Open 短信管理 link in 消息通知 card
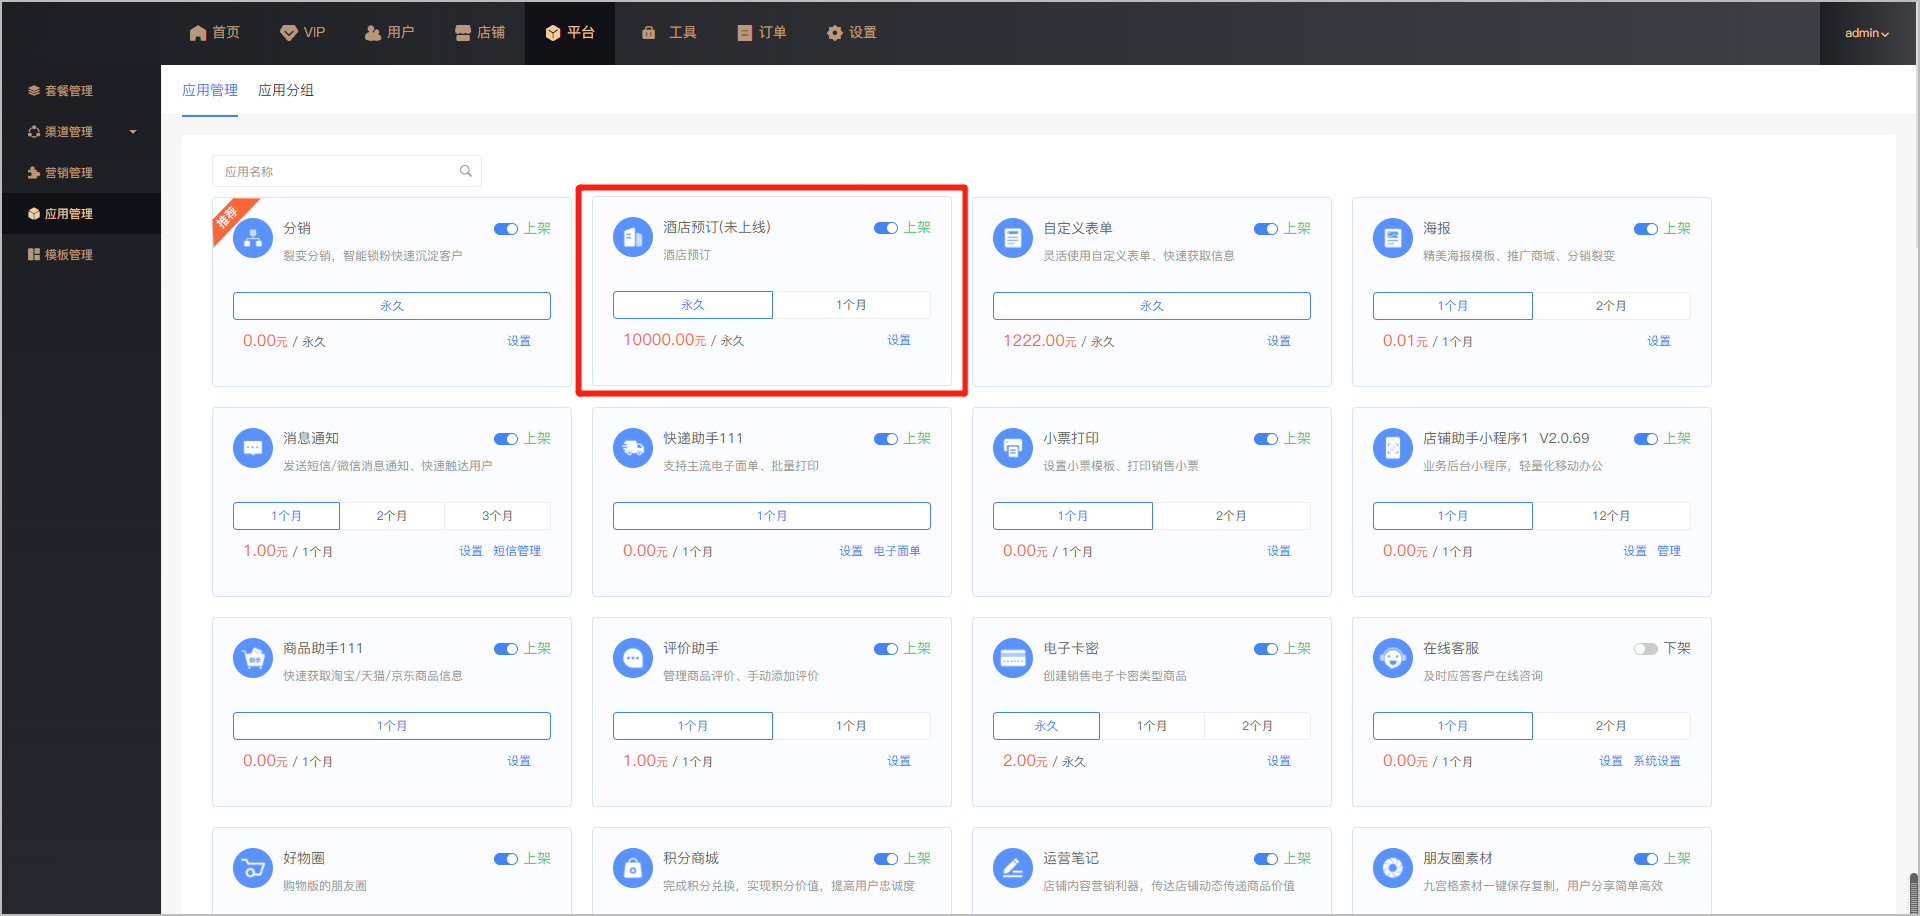Screen dimensions: 1920x916 [517, 551]
